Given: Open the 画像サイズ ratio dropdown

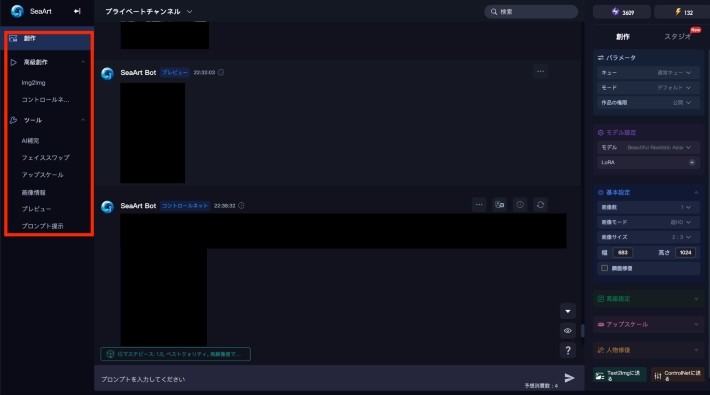Looking at the screenshot, I should click(x=648, y=237).
